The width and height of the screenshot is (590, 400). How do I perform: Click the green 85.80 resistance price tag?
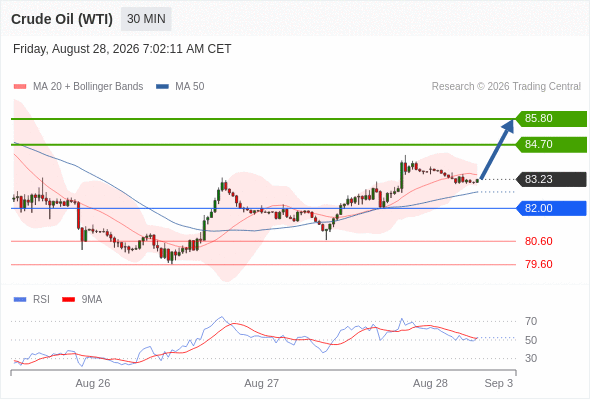551,119
